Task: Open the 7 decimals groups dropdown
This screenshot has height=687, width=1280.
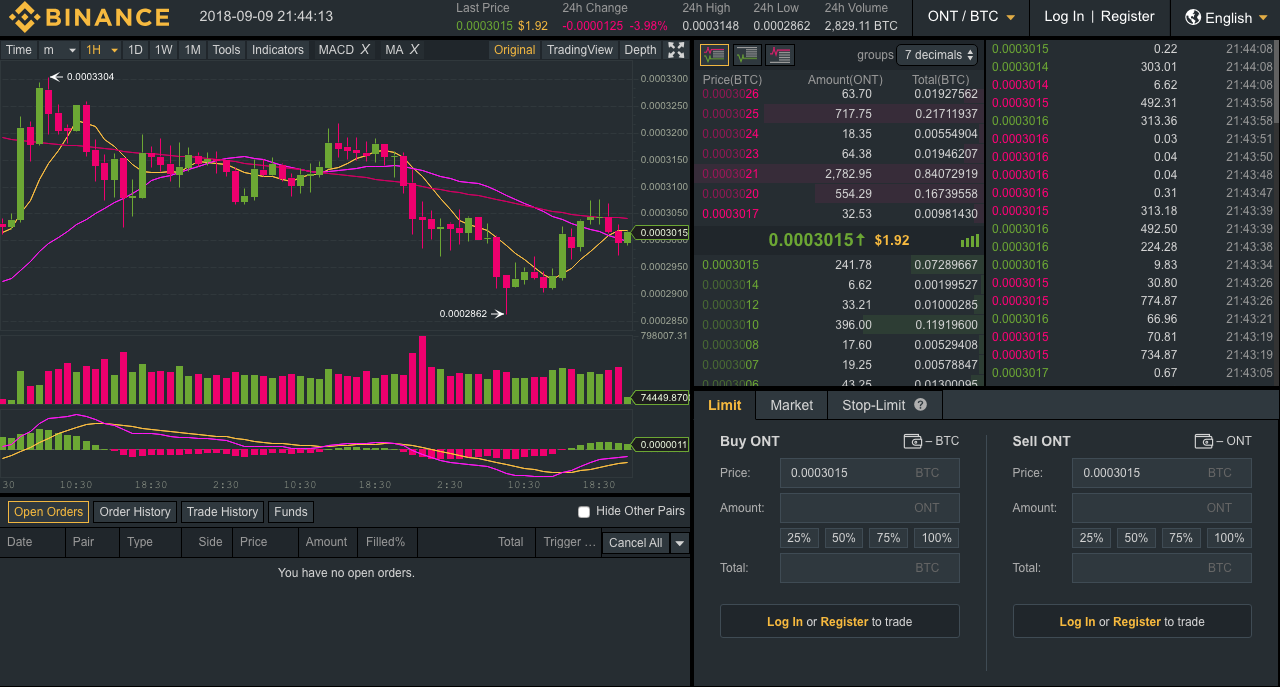Action: (938, 55)
